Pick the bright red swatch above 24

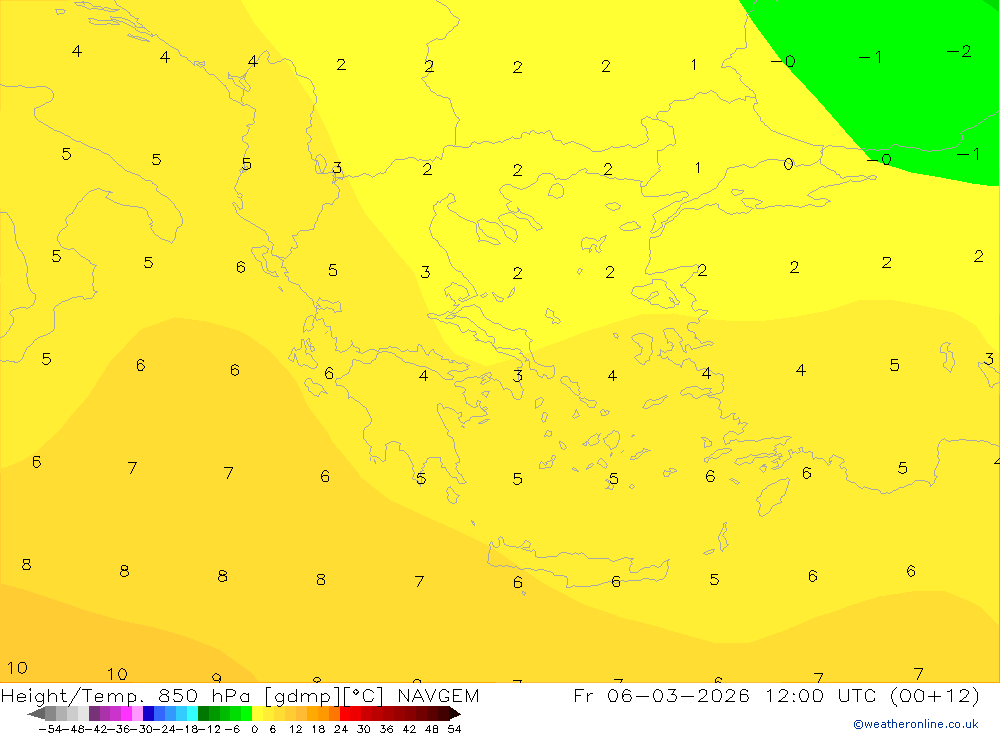tap(345, 714)
